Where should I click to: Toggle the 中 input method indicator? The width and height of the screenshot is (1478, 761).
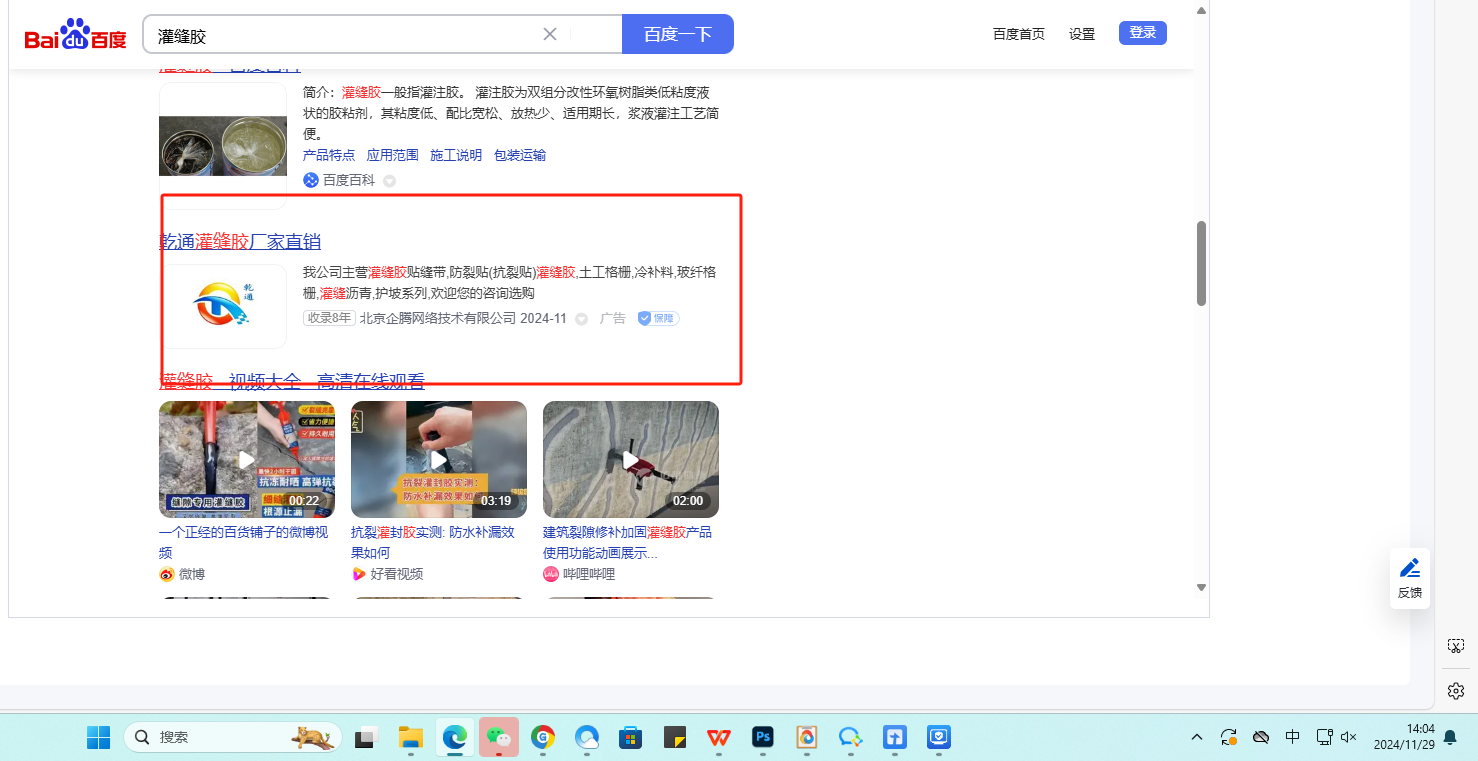pos(1293,737)
